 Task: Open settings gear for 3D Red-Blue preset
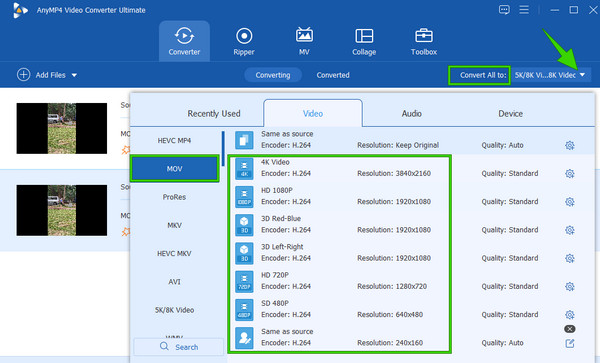(x=570, y=230)
